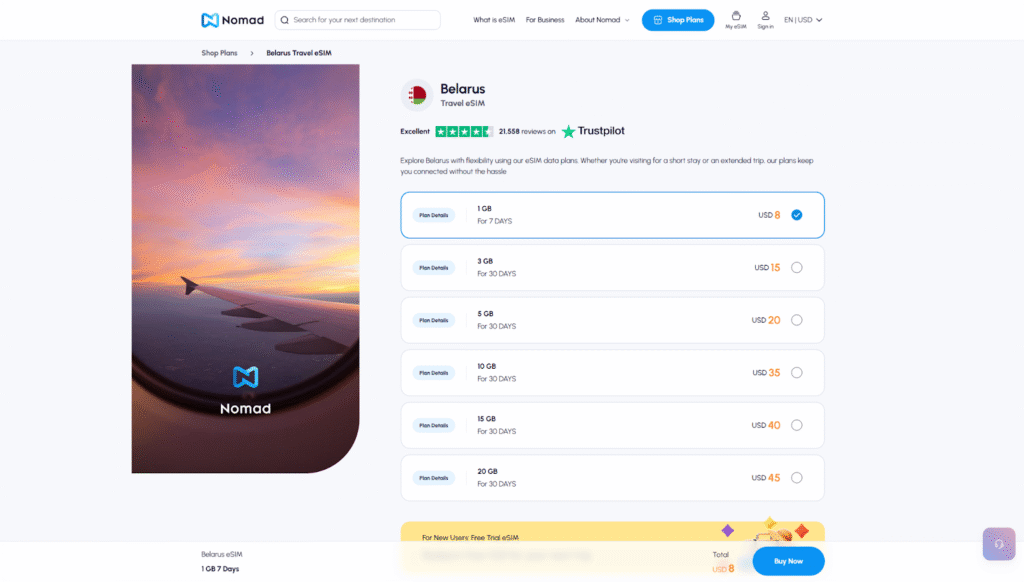
Task: Select the 10 GB plan radio button
Action: pos(796,372)
